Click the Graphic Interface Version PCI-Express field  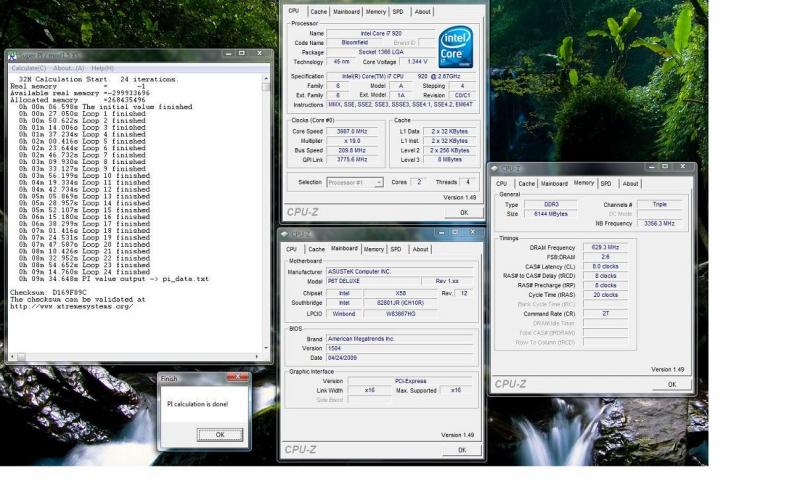point(410,381)
